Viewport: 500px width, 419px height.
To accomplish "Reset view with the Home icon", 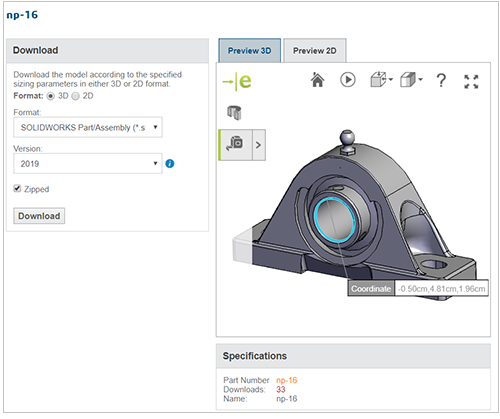I will click(x=317, y=80).
